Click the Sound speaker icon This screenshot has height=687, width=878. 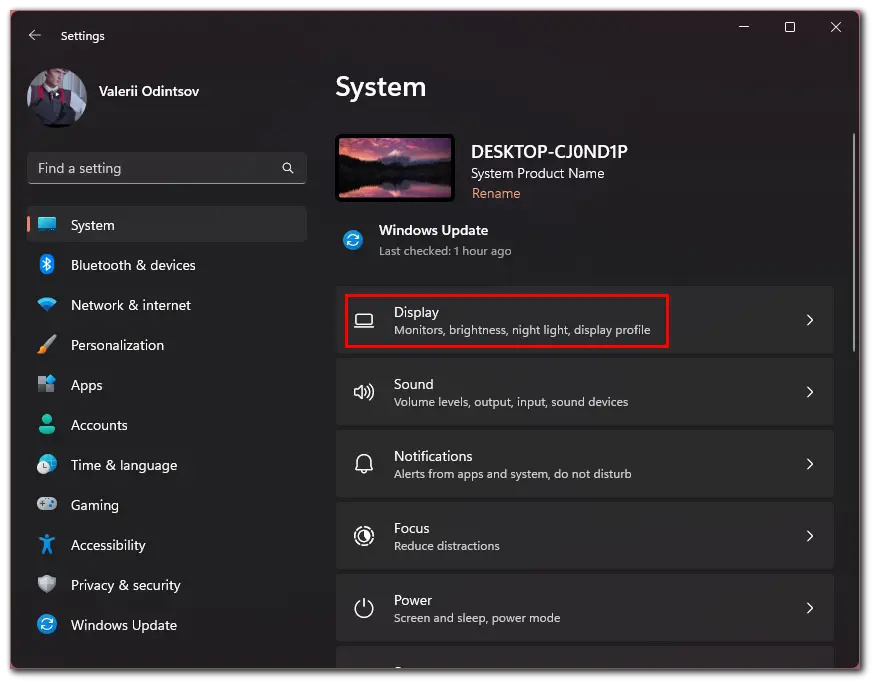(364, 392)
